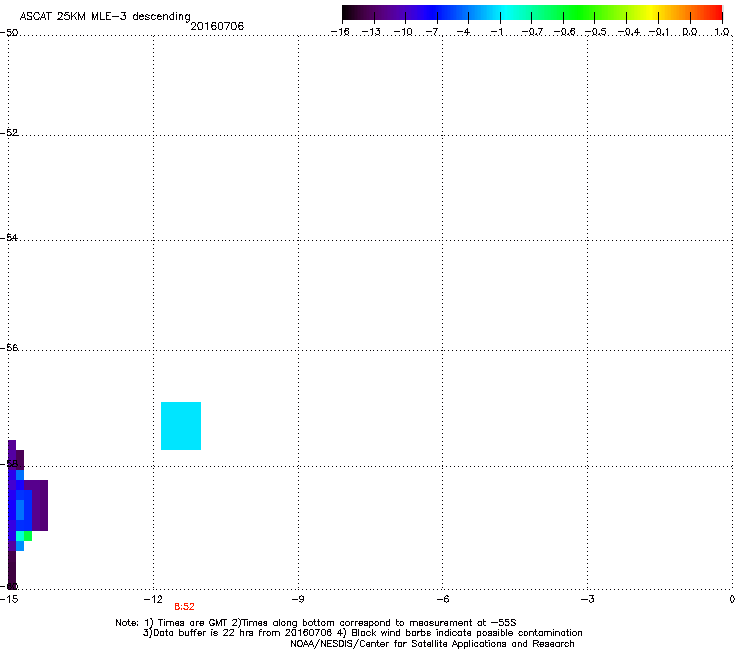Click the title 'ASCAT 25KM MLE-3 descending'
The width and height of the screenshot is (740, 650).
(x=105, y=17)
